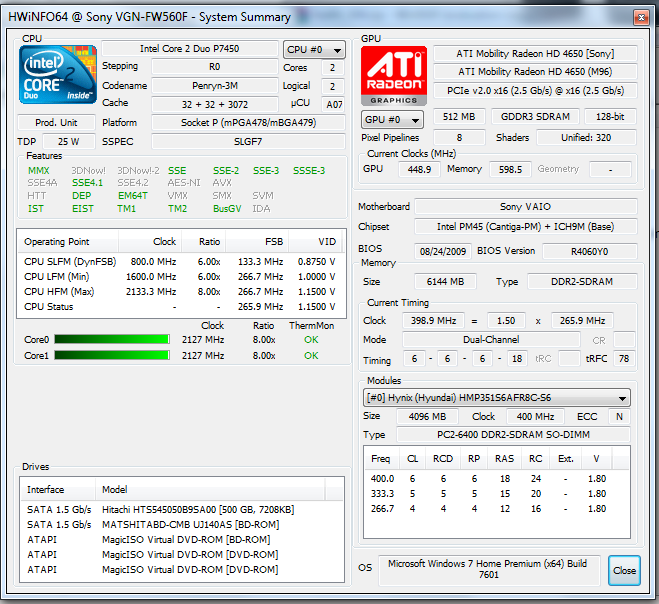Click the Dual-Channel mode field
Viewport: 659px width, 604px height.
[491, 340]
